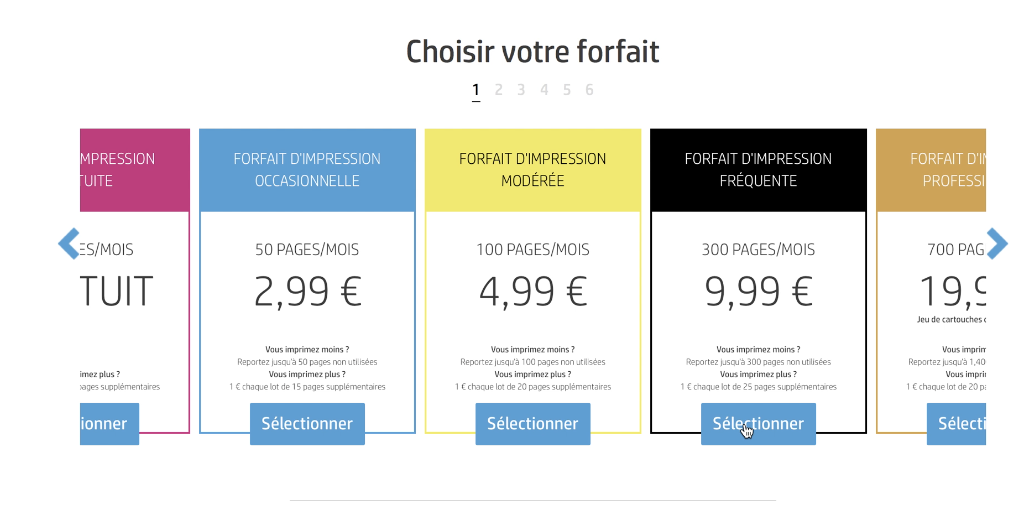1032x510 pixels.
Task: Go to plan page 2
Action: point(498,90)
